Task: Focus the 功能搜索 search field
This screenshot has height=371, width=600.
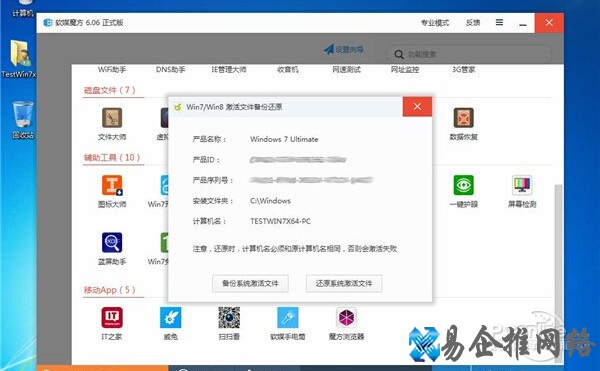Action: [x=470, y=54]
